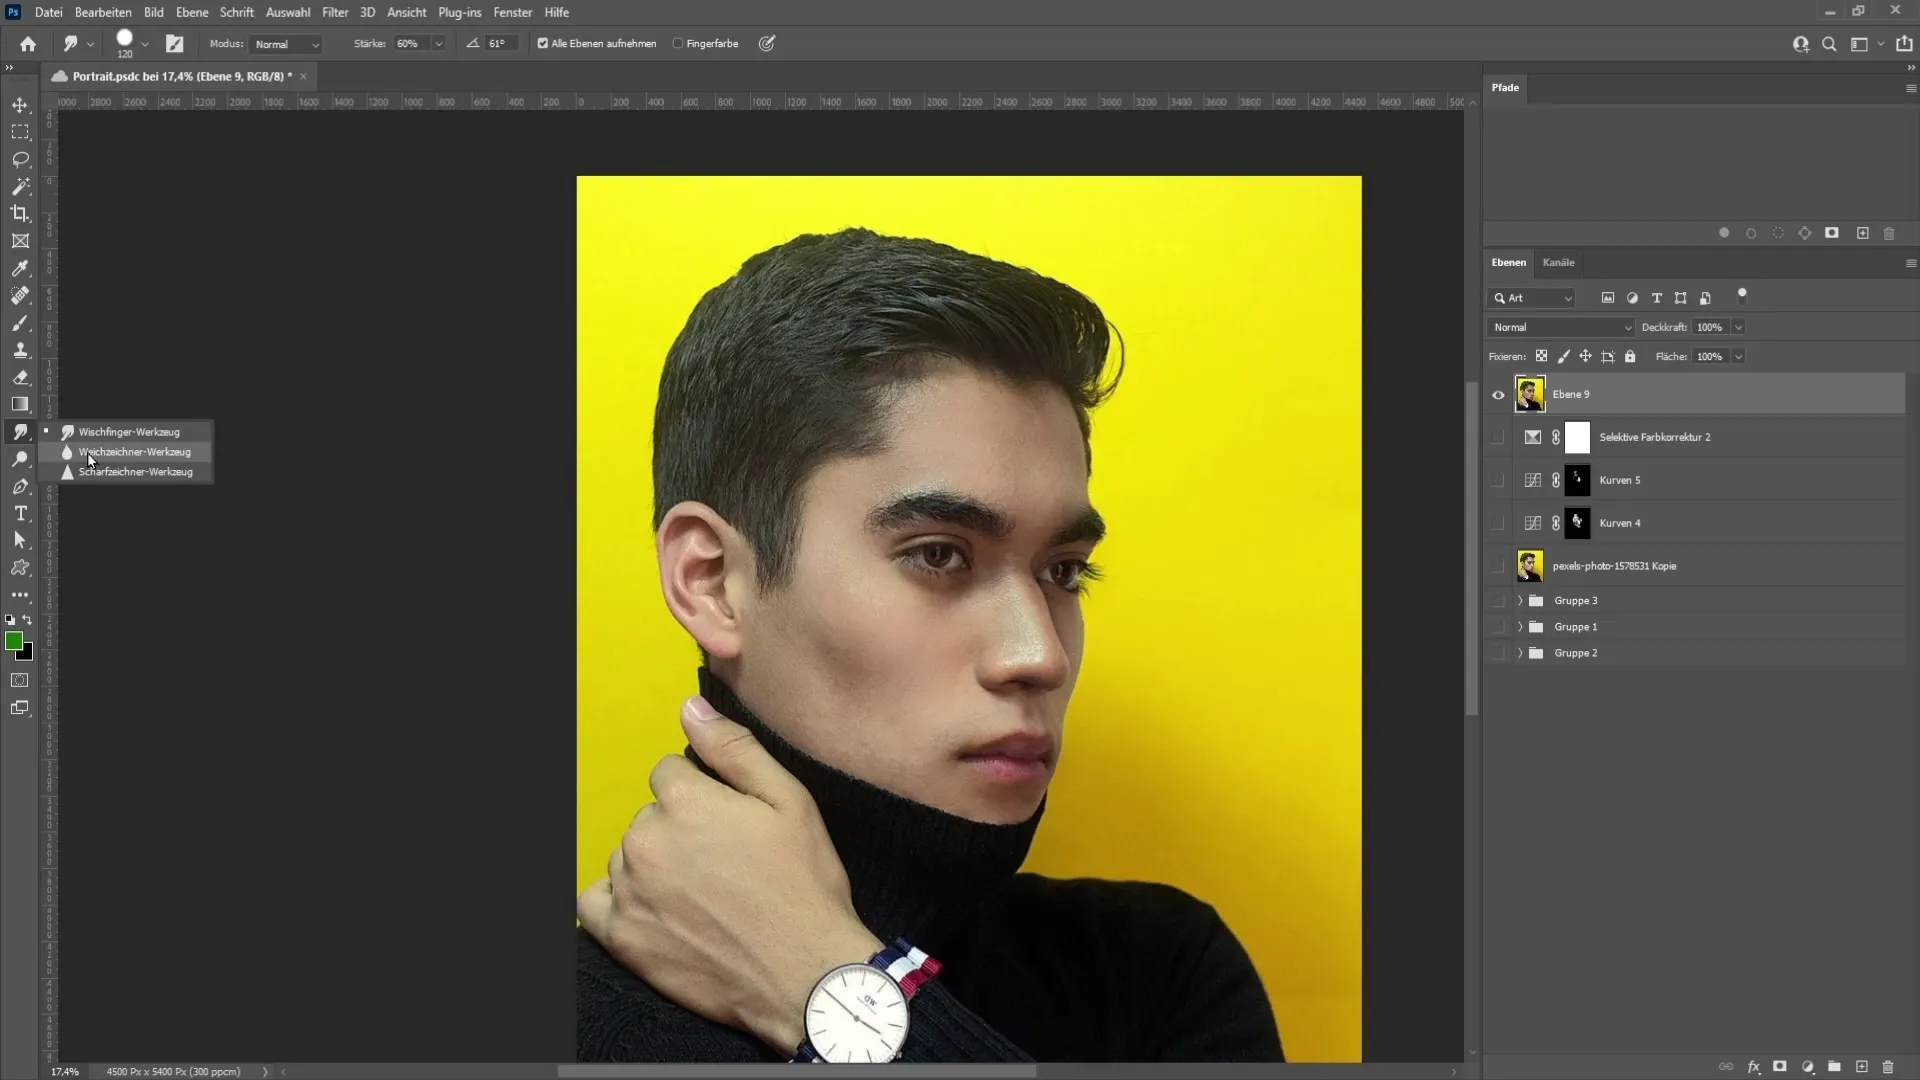Image resolution: width=1920 pixels, height=1080 pixels.
Task: Toggle visibility of Selektive Farbkorrektur 2 layer
Action: click(1498, 436)
